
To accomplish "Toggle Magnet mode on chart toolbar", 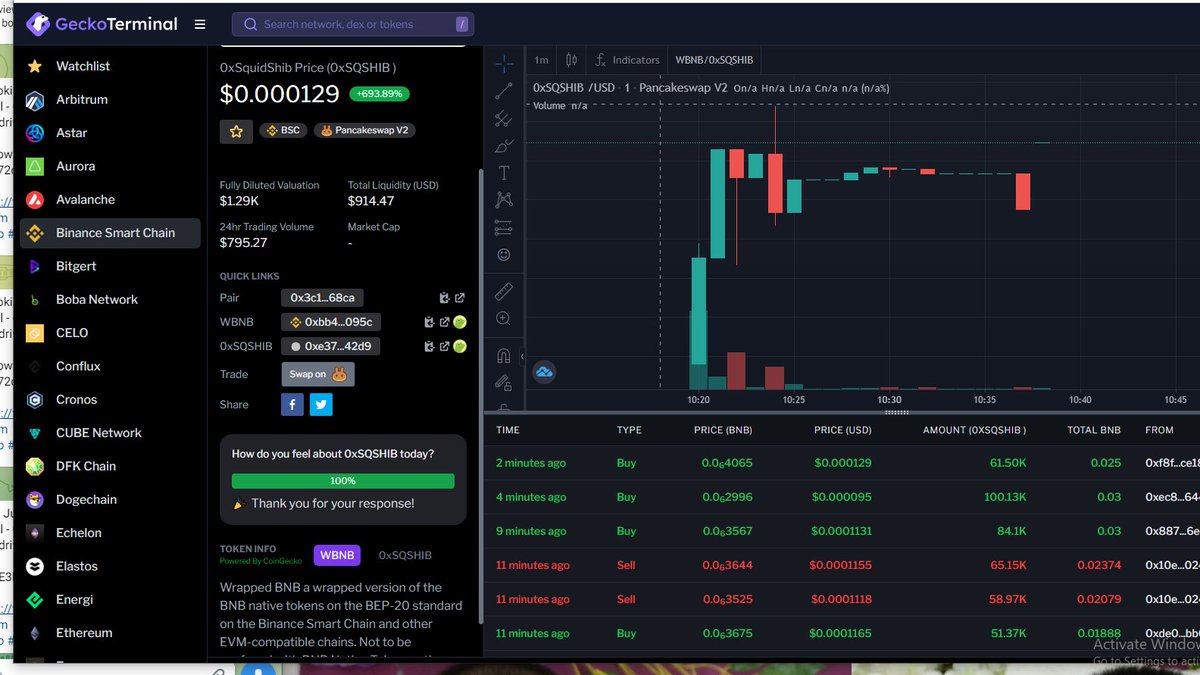I will 504,355.
